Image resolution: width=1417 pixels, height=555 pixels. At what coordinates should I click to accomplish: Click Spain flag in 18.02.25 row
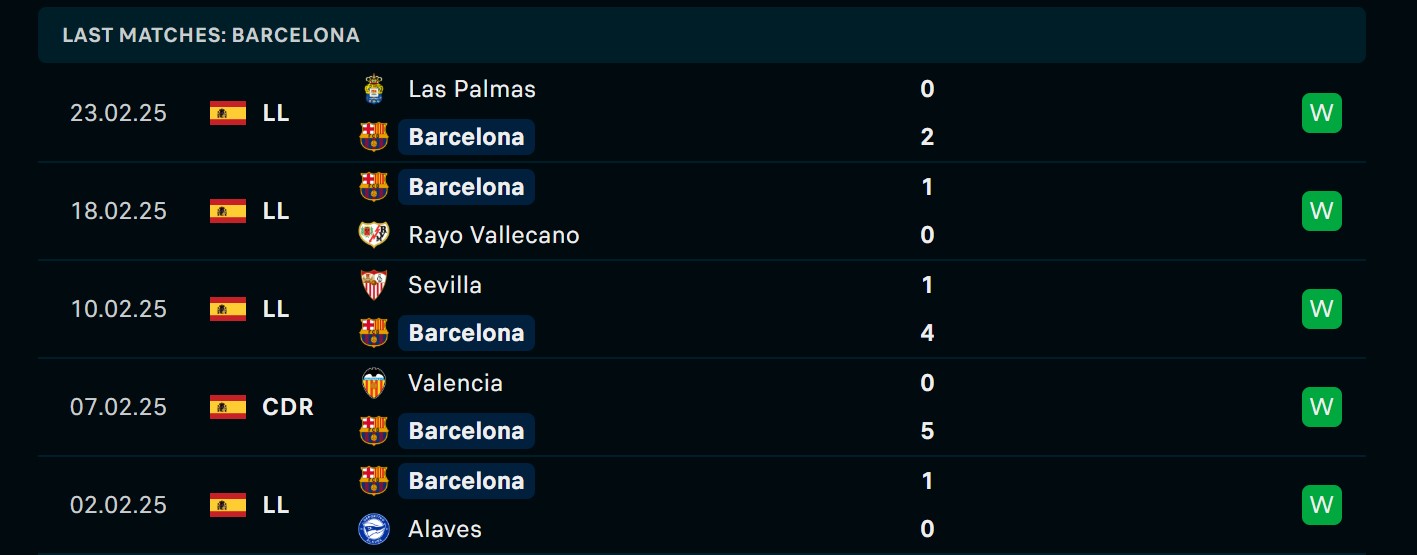point(228,211)
